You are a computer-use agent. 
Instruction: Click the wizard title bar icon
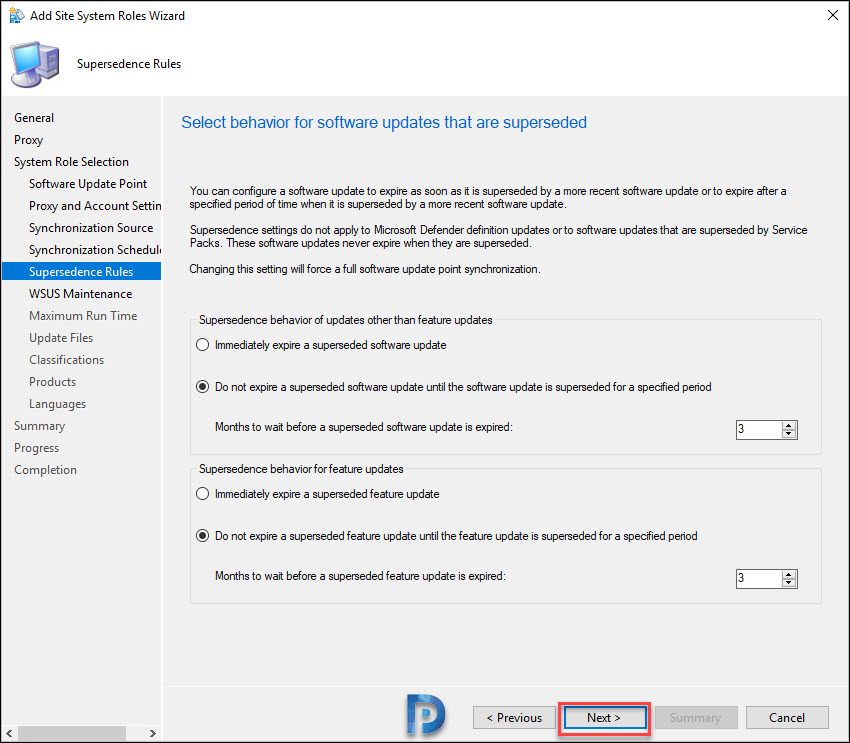(x=17, y=16)
